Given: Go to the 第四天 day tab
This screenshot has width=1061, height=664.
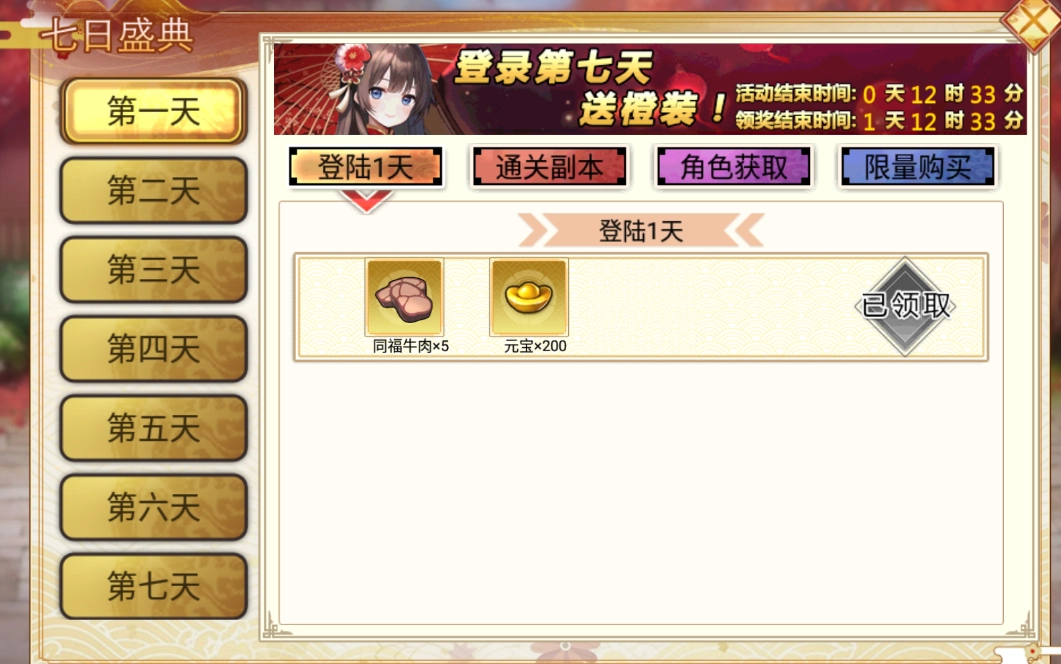Looking at the screenshot, I should point(154,349).
